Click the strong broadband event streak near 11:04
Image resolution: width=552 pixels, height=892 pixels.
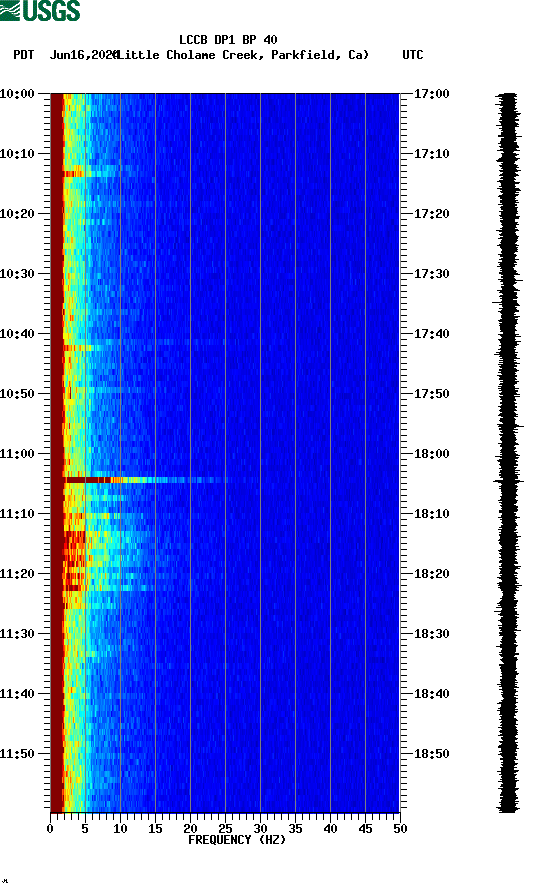tap(145, 480)
